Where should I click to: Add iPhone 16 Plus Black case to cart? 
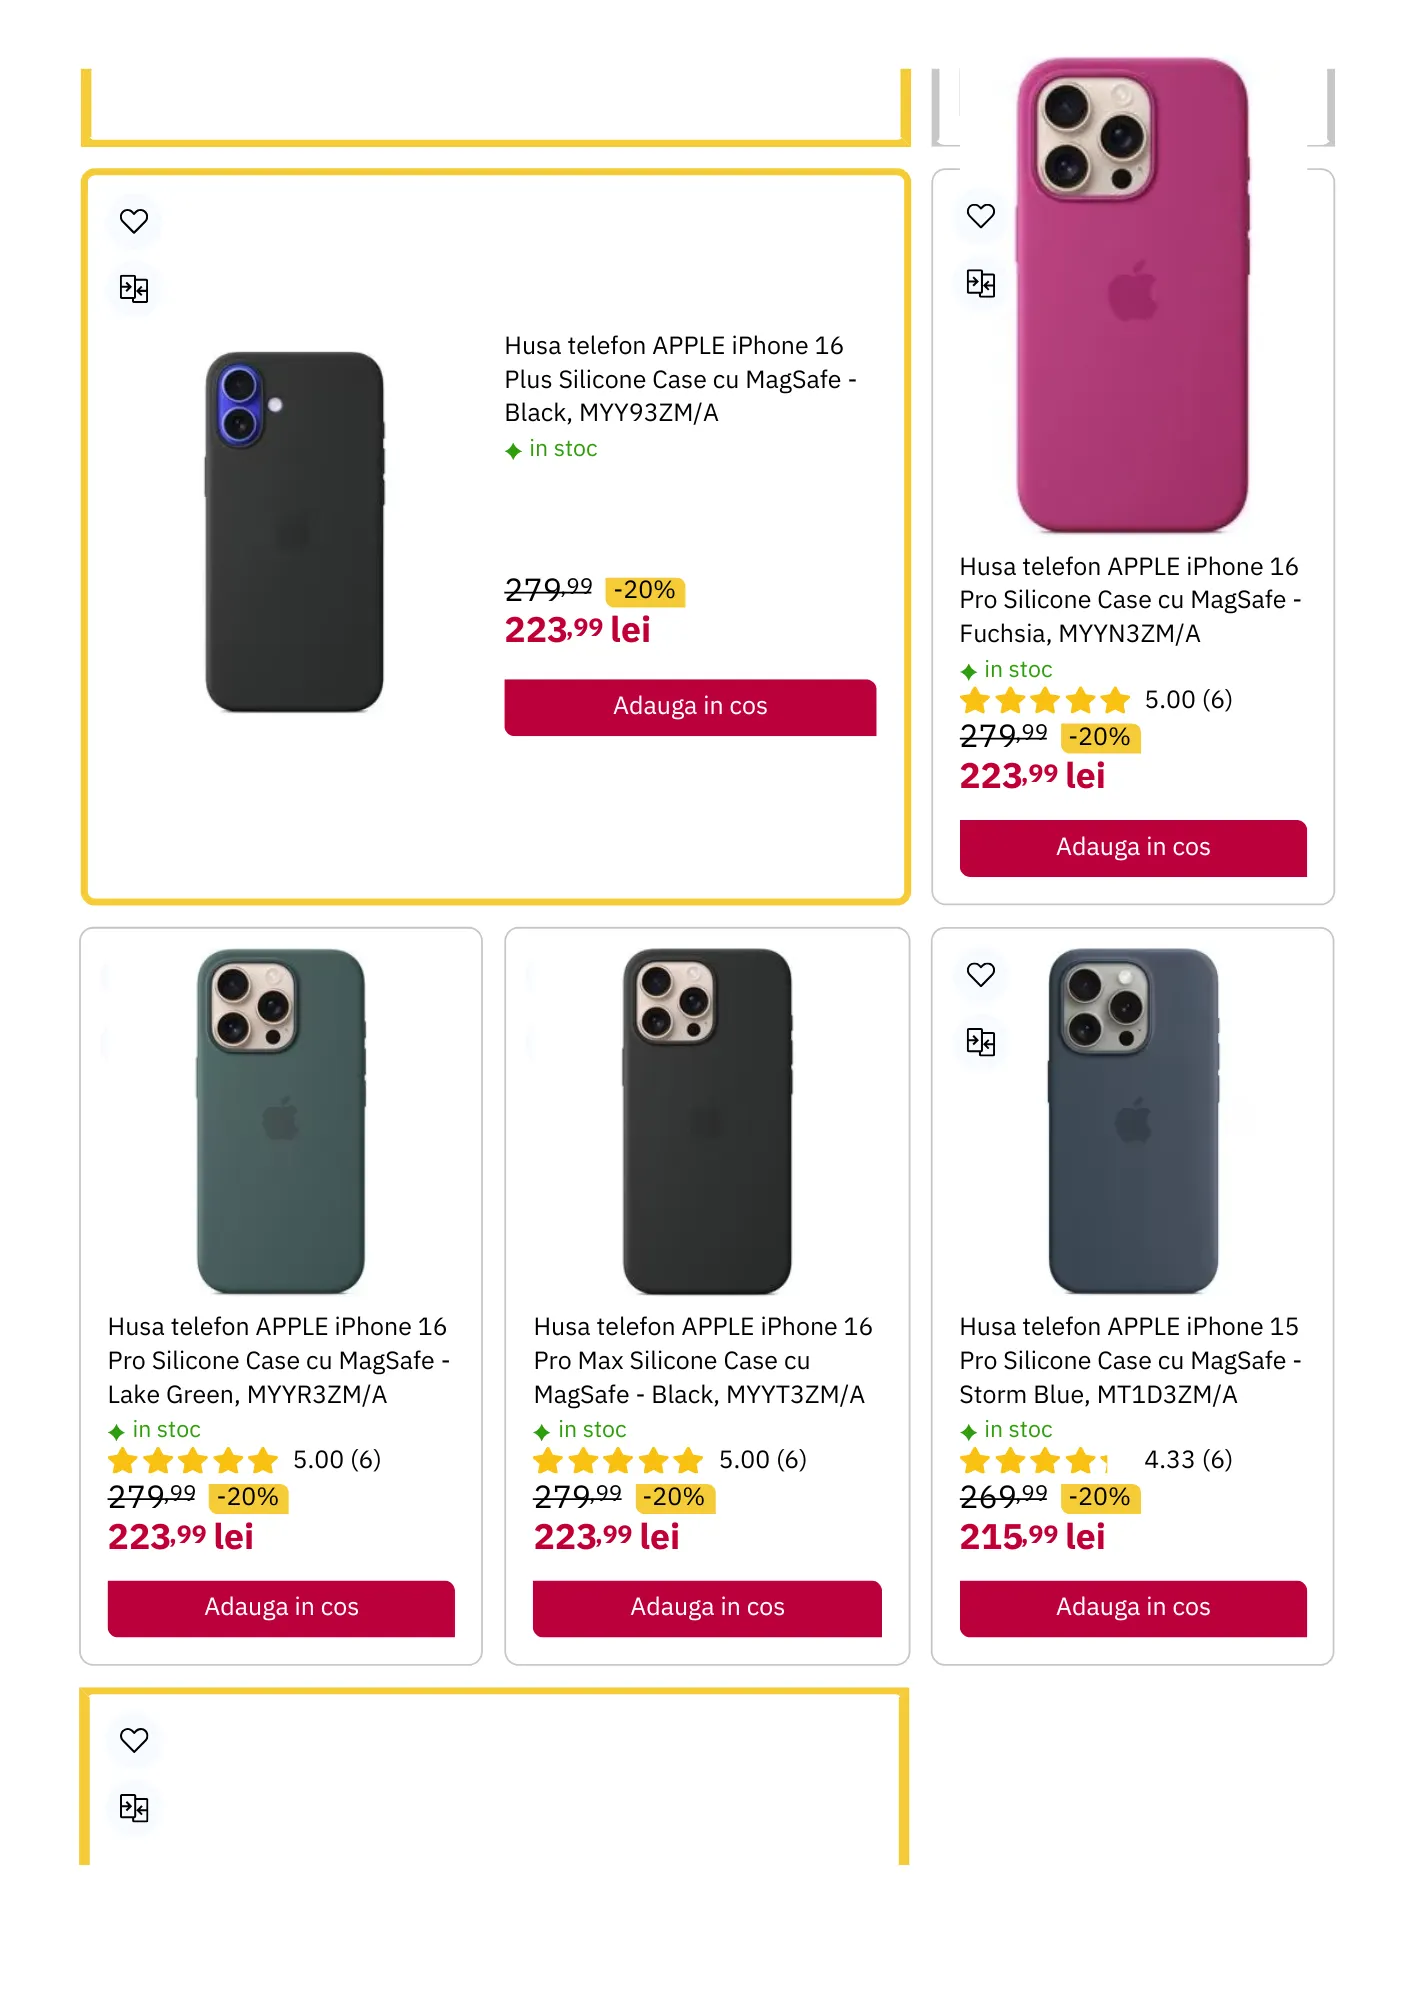click(690, 707)
